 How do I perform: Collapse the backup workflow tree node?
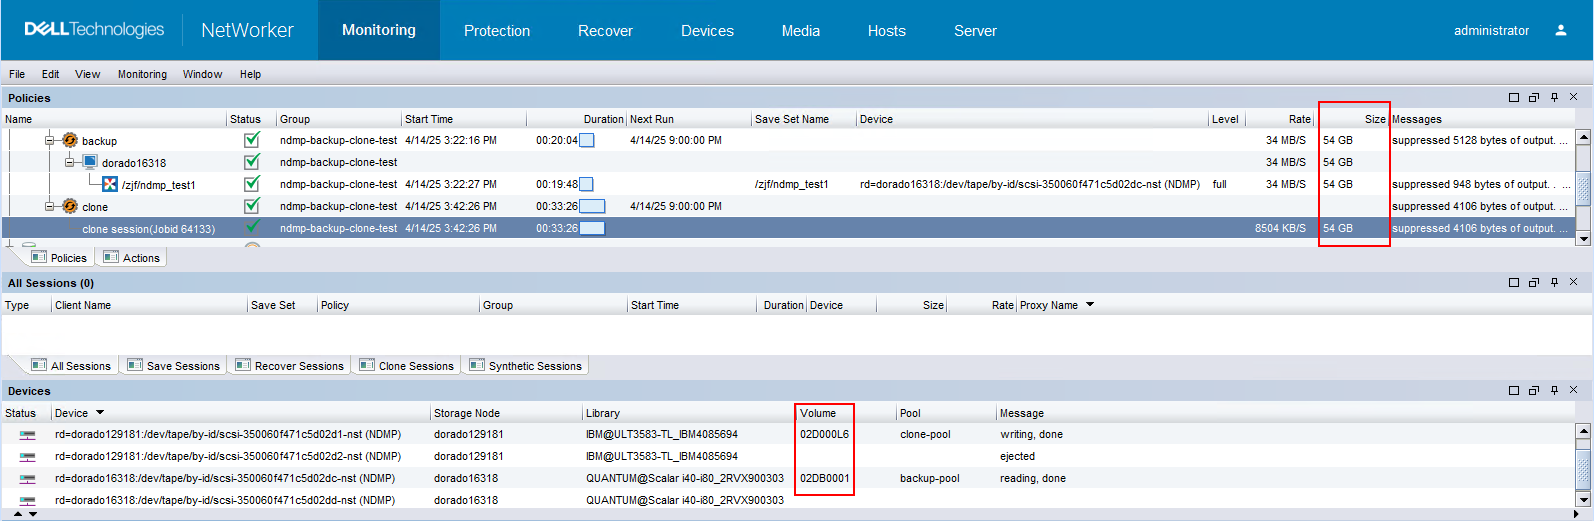click(49, 140)
